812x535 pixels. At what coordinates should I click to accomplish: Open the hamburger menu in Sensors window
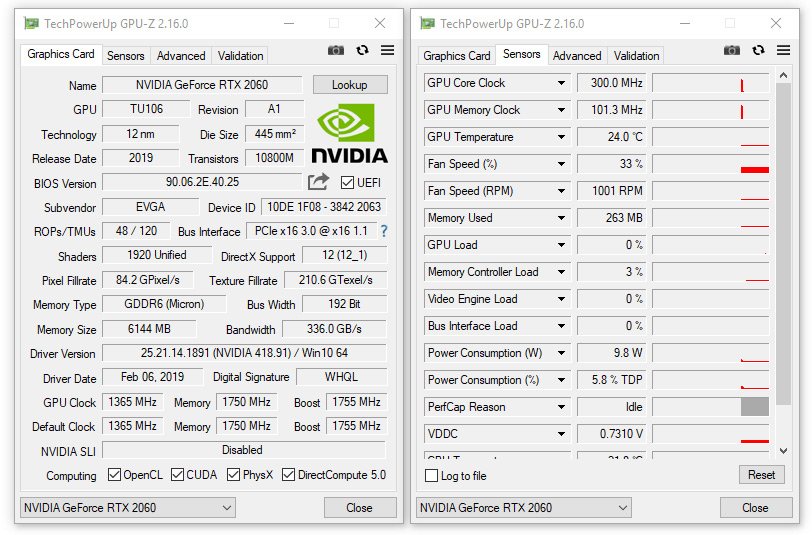click(x=784, y=50)
